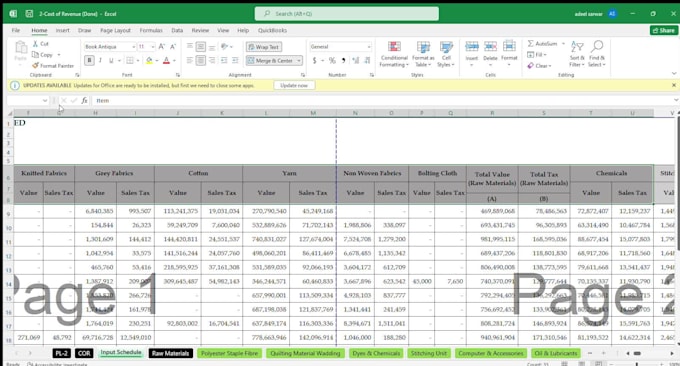Screen dimensions: 680x366
Task: Increase indent in Alignment group
Action: [235, 60]
